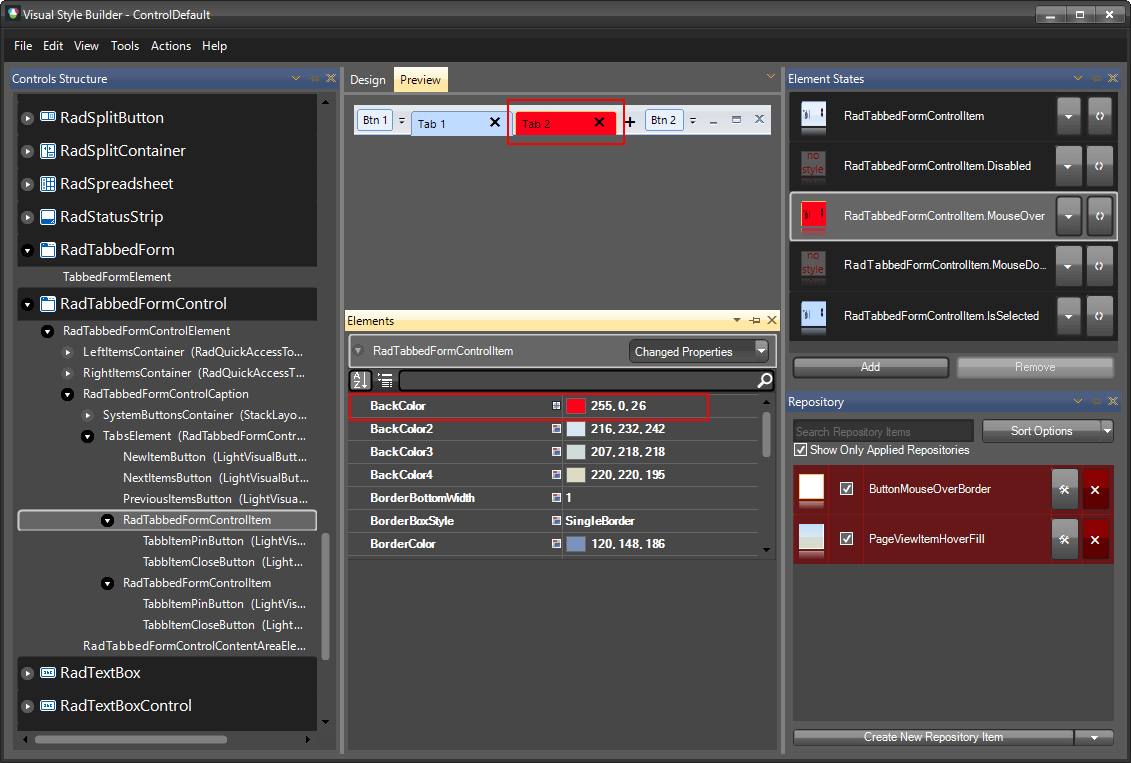Select the NewItemButton tree item
Viewport: 1131px width, 763px height.
[x=215, y=457]
